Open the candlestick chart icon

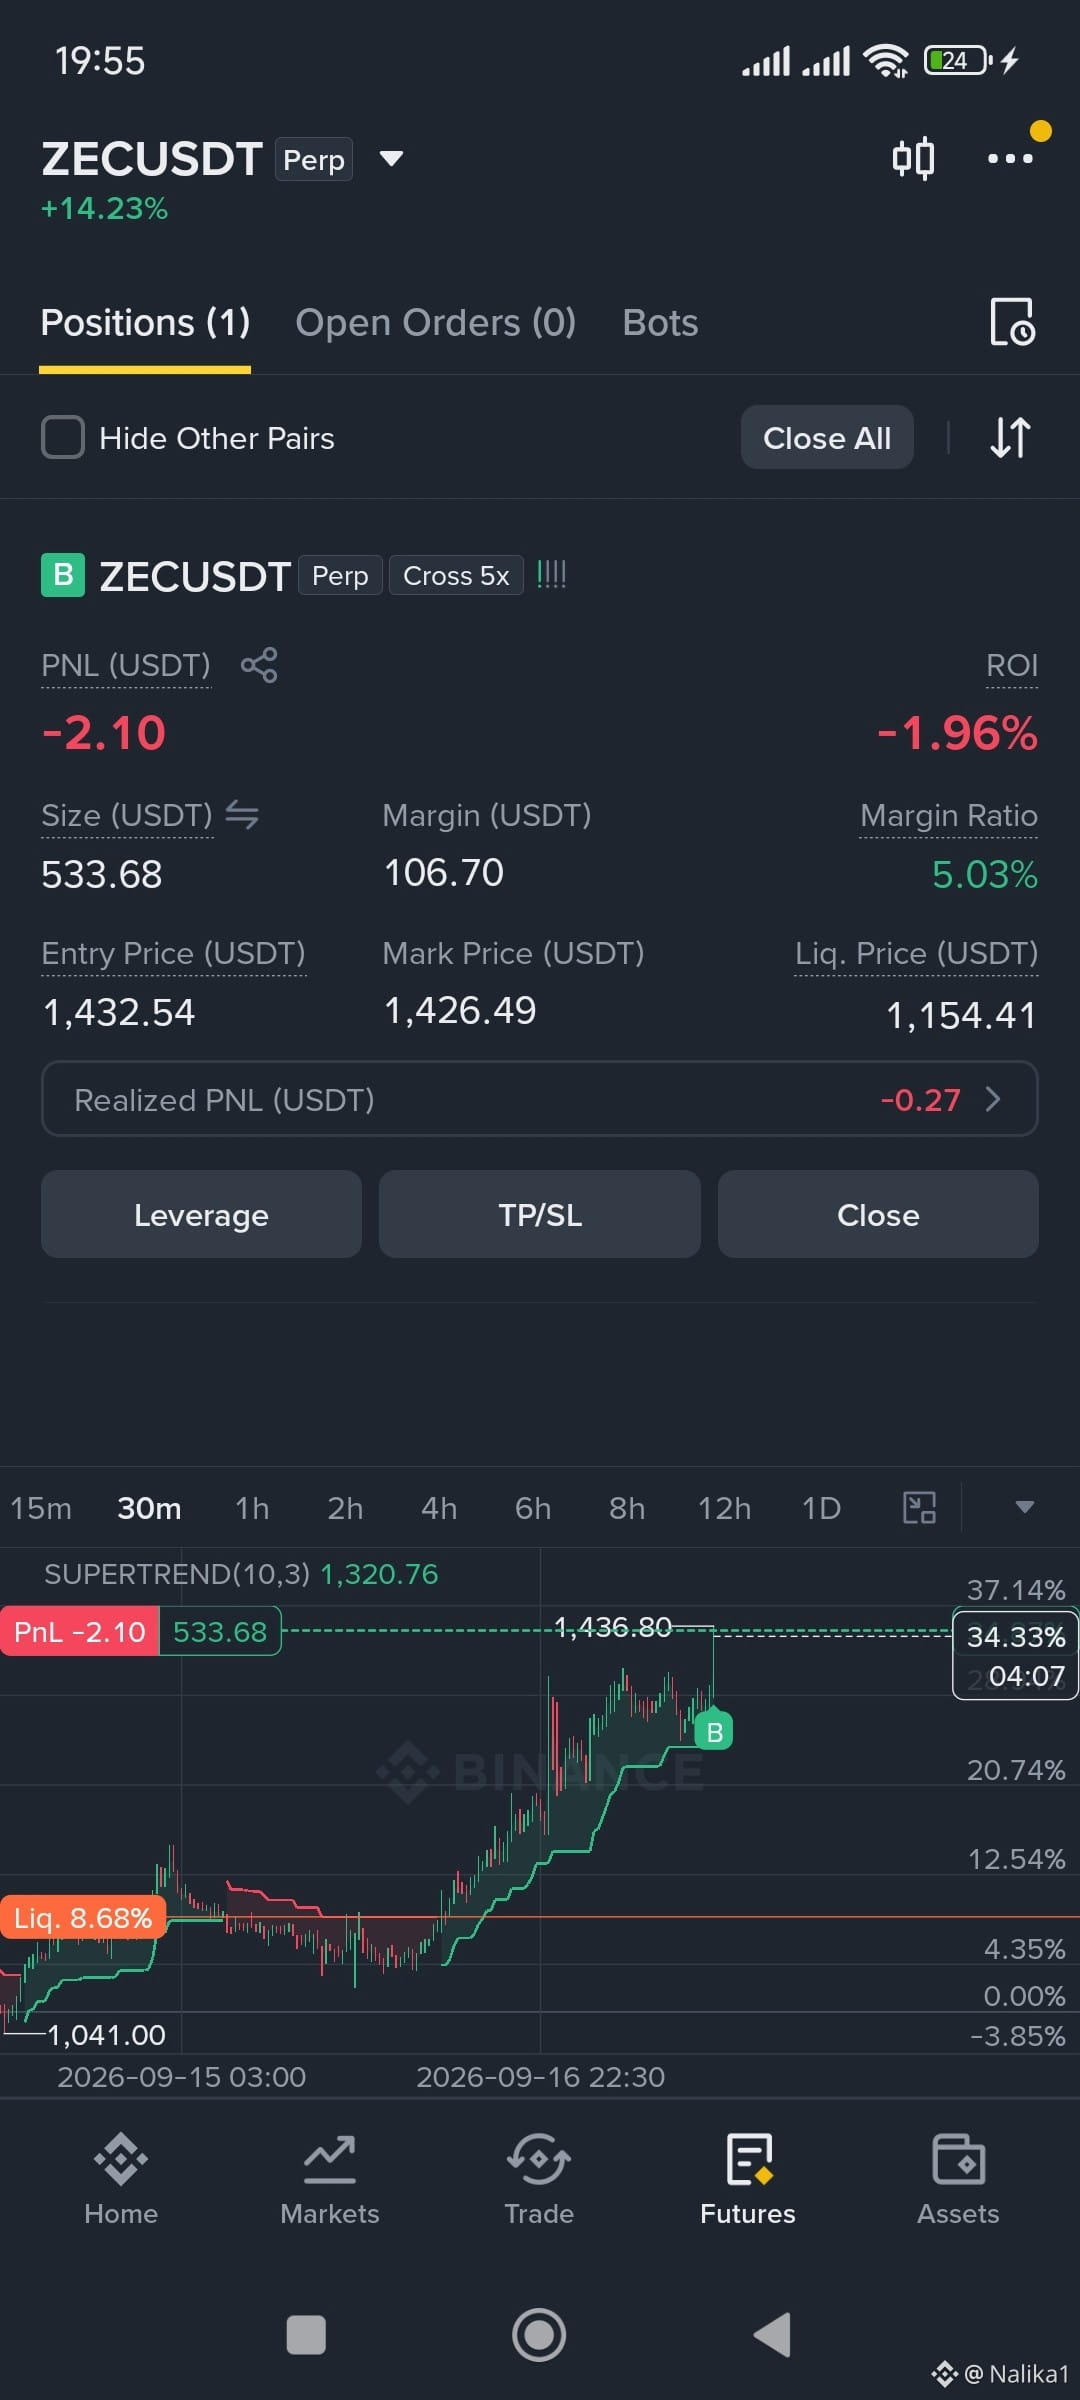913,158
